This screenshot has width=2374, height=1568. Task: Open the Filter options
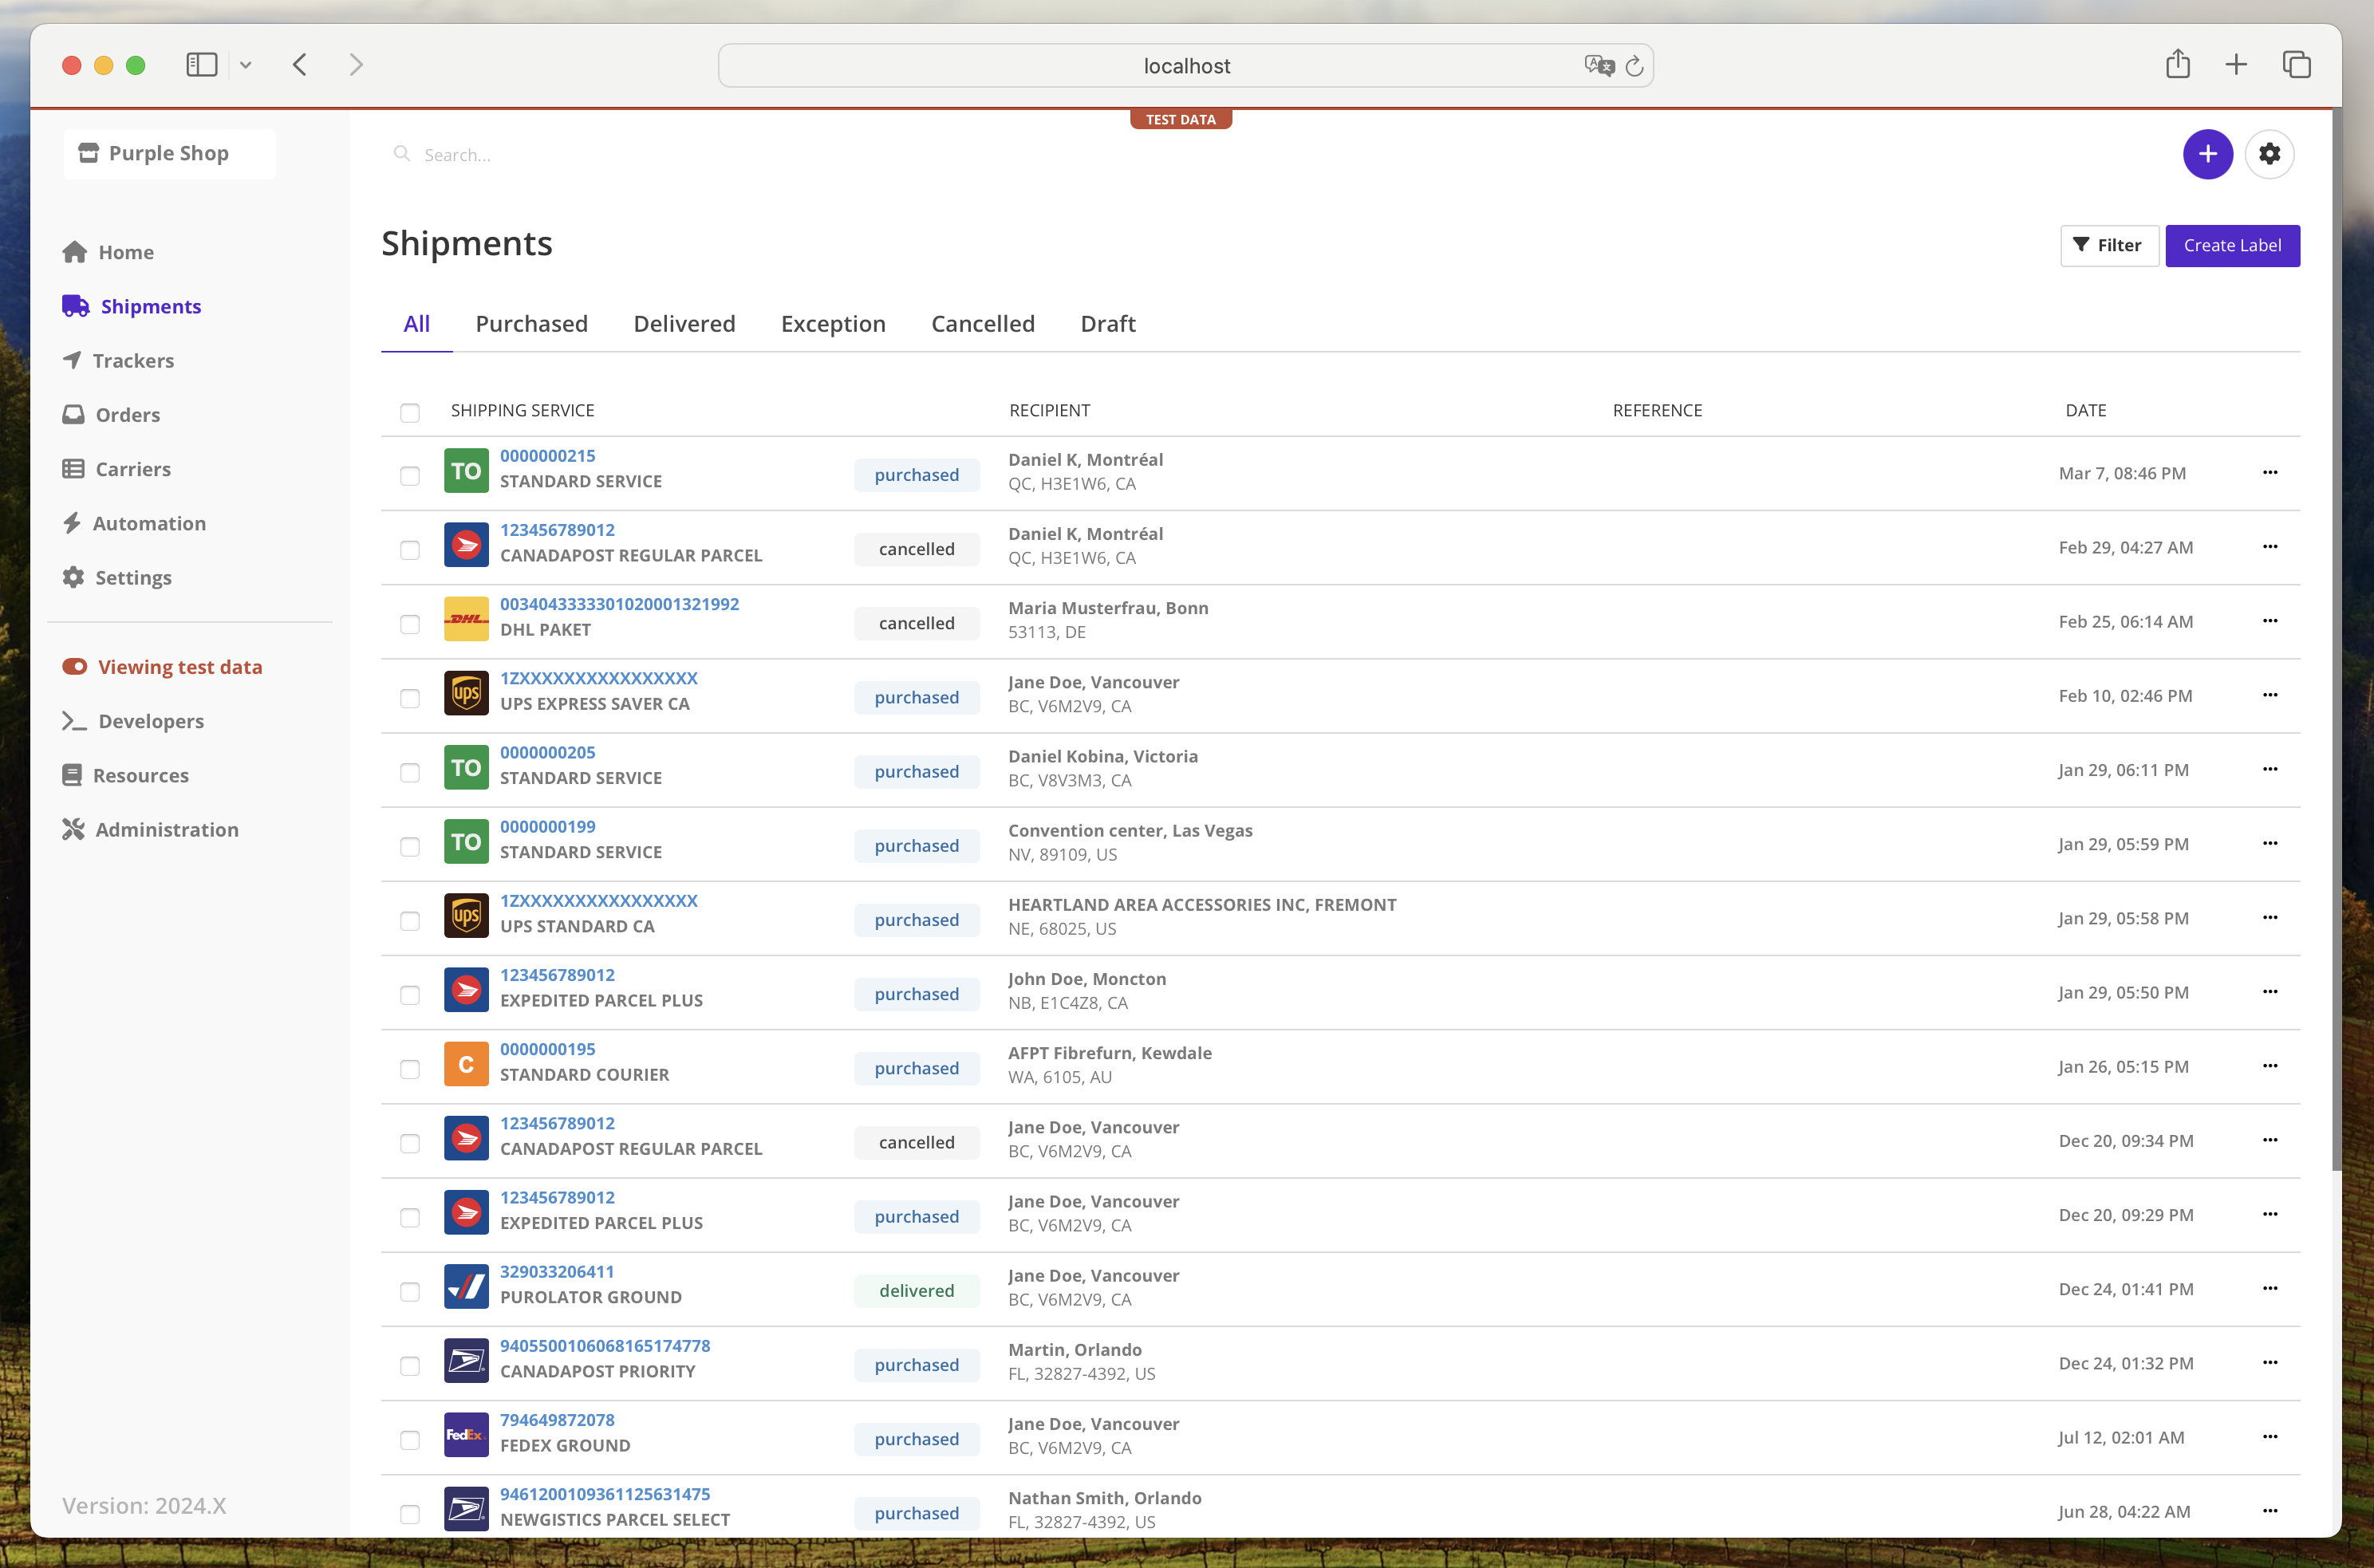(2108, 245)
